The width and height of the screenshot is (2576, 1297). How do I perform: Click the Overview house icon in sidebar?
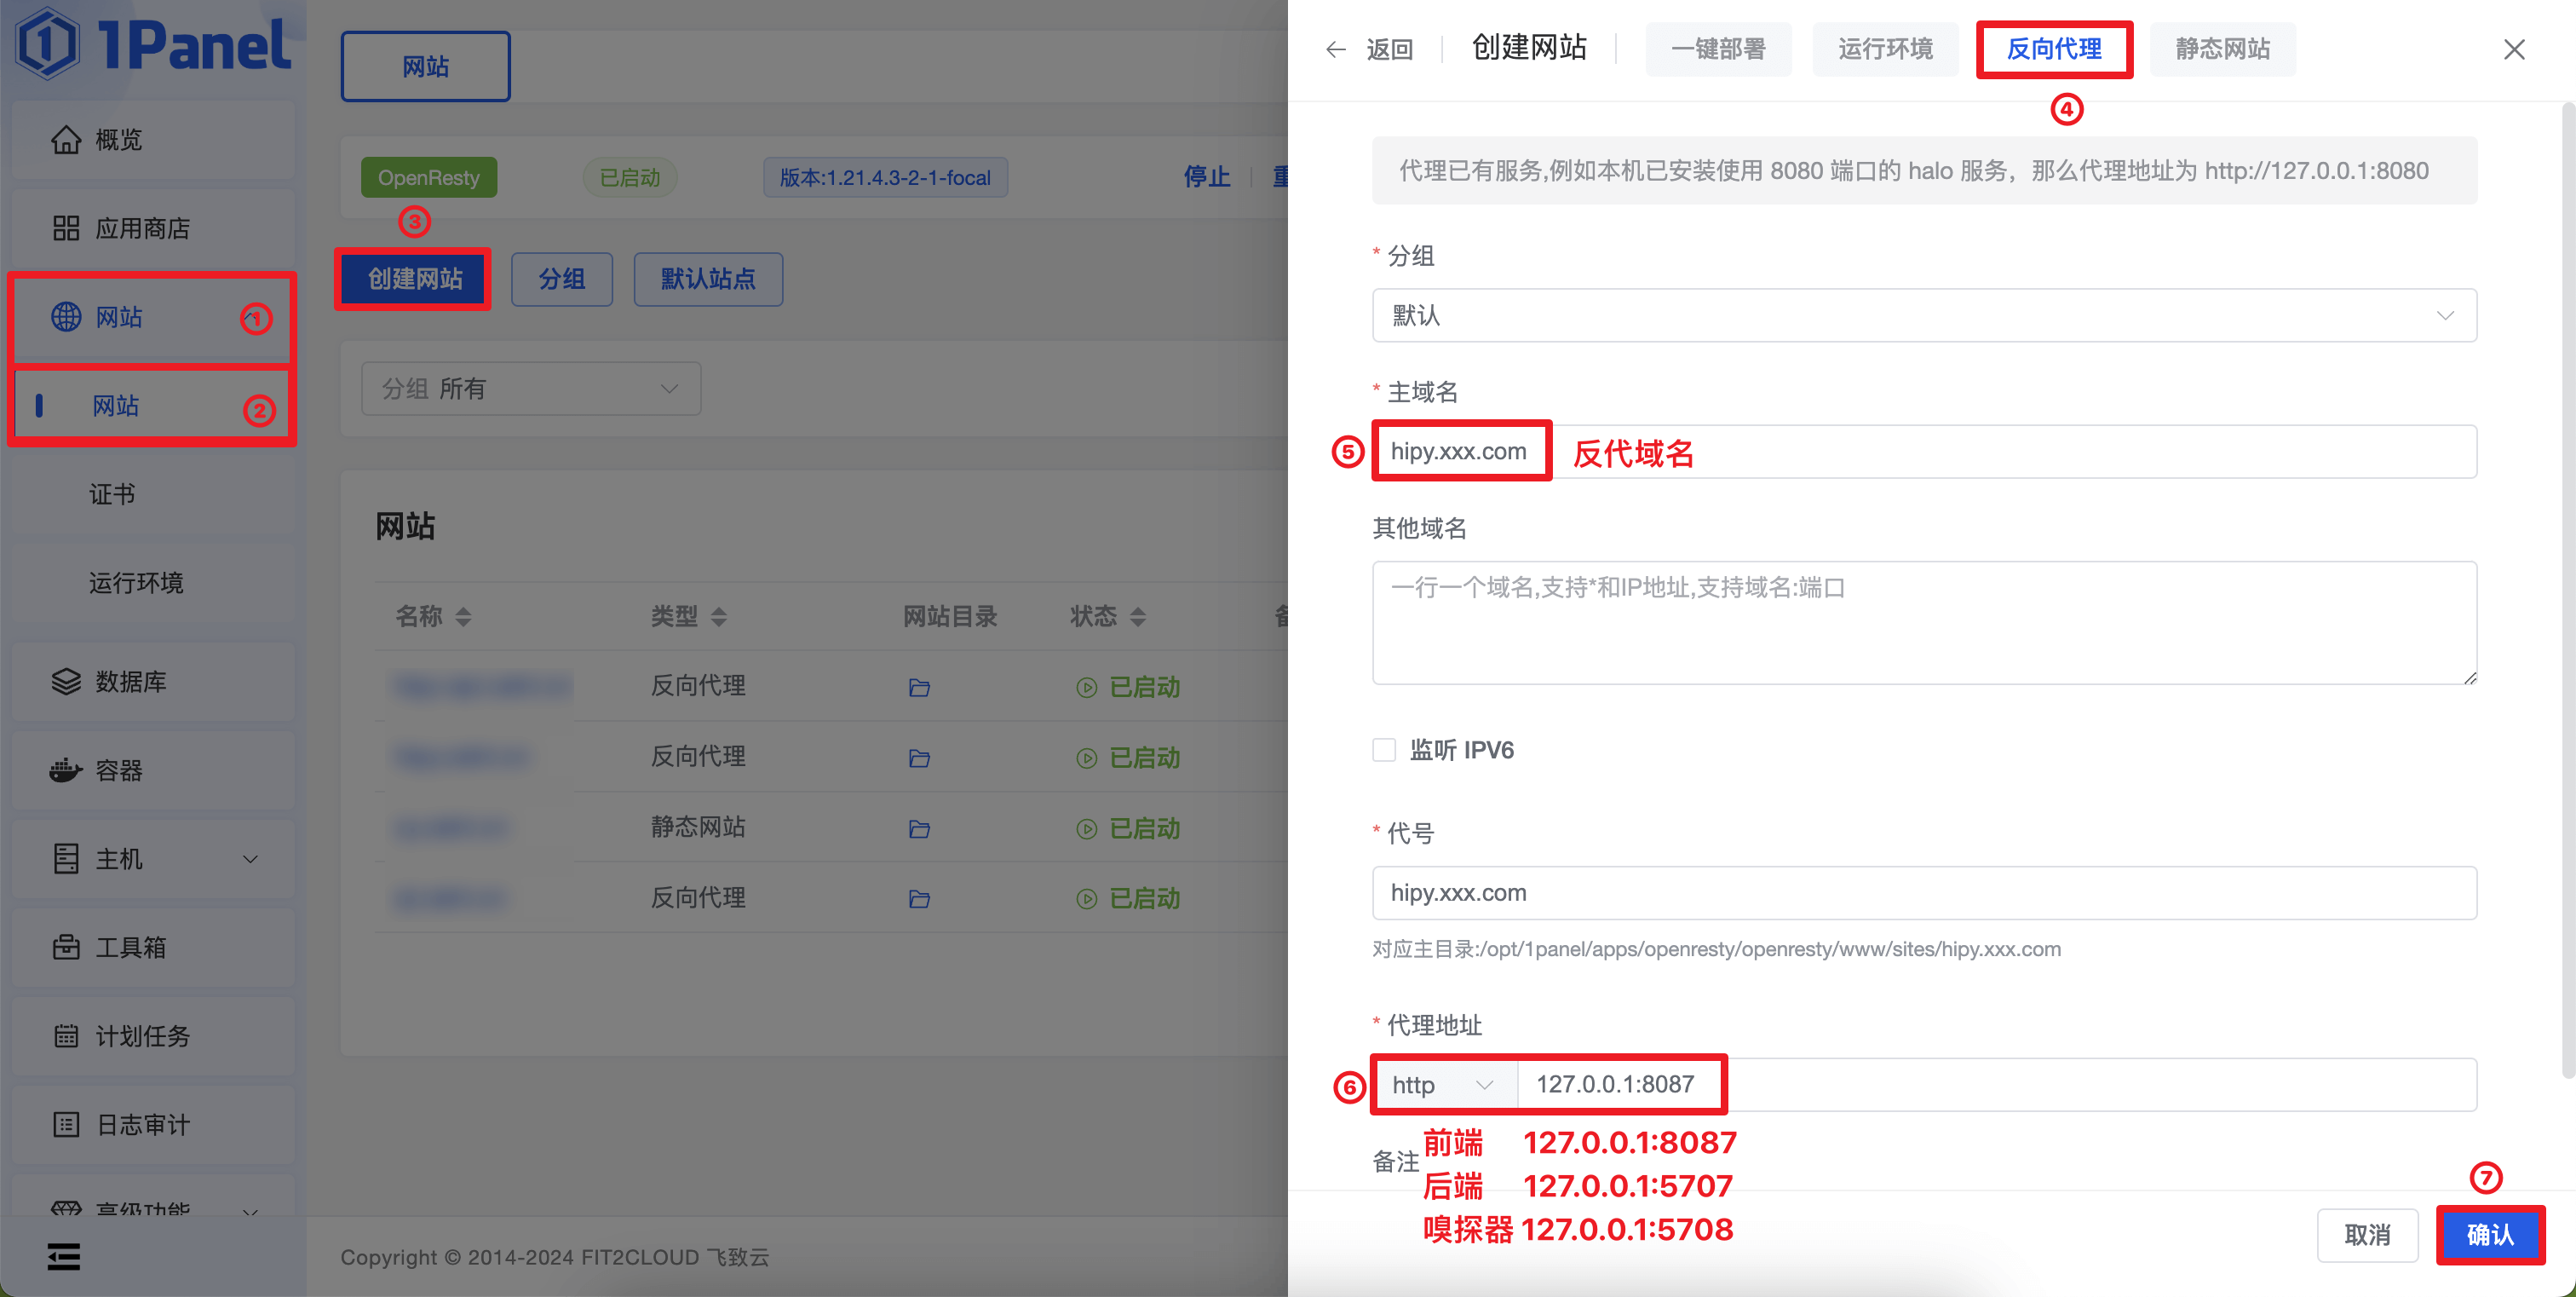66,140
